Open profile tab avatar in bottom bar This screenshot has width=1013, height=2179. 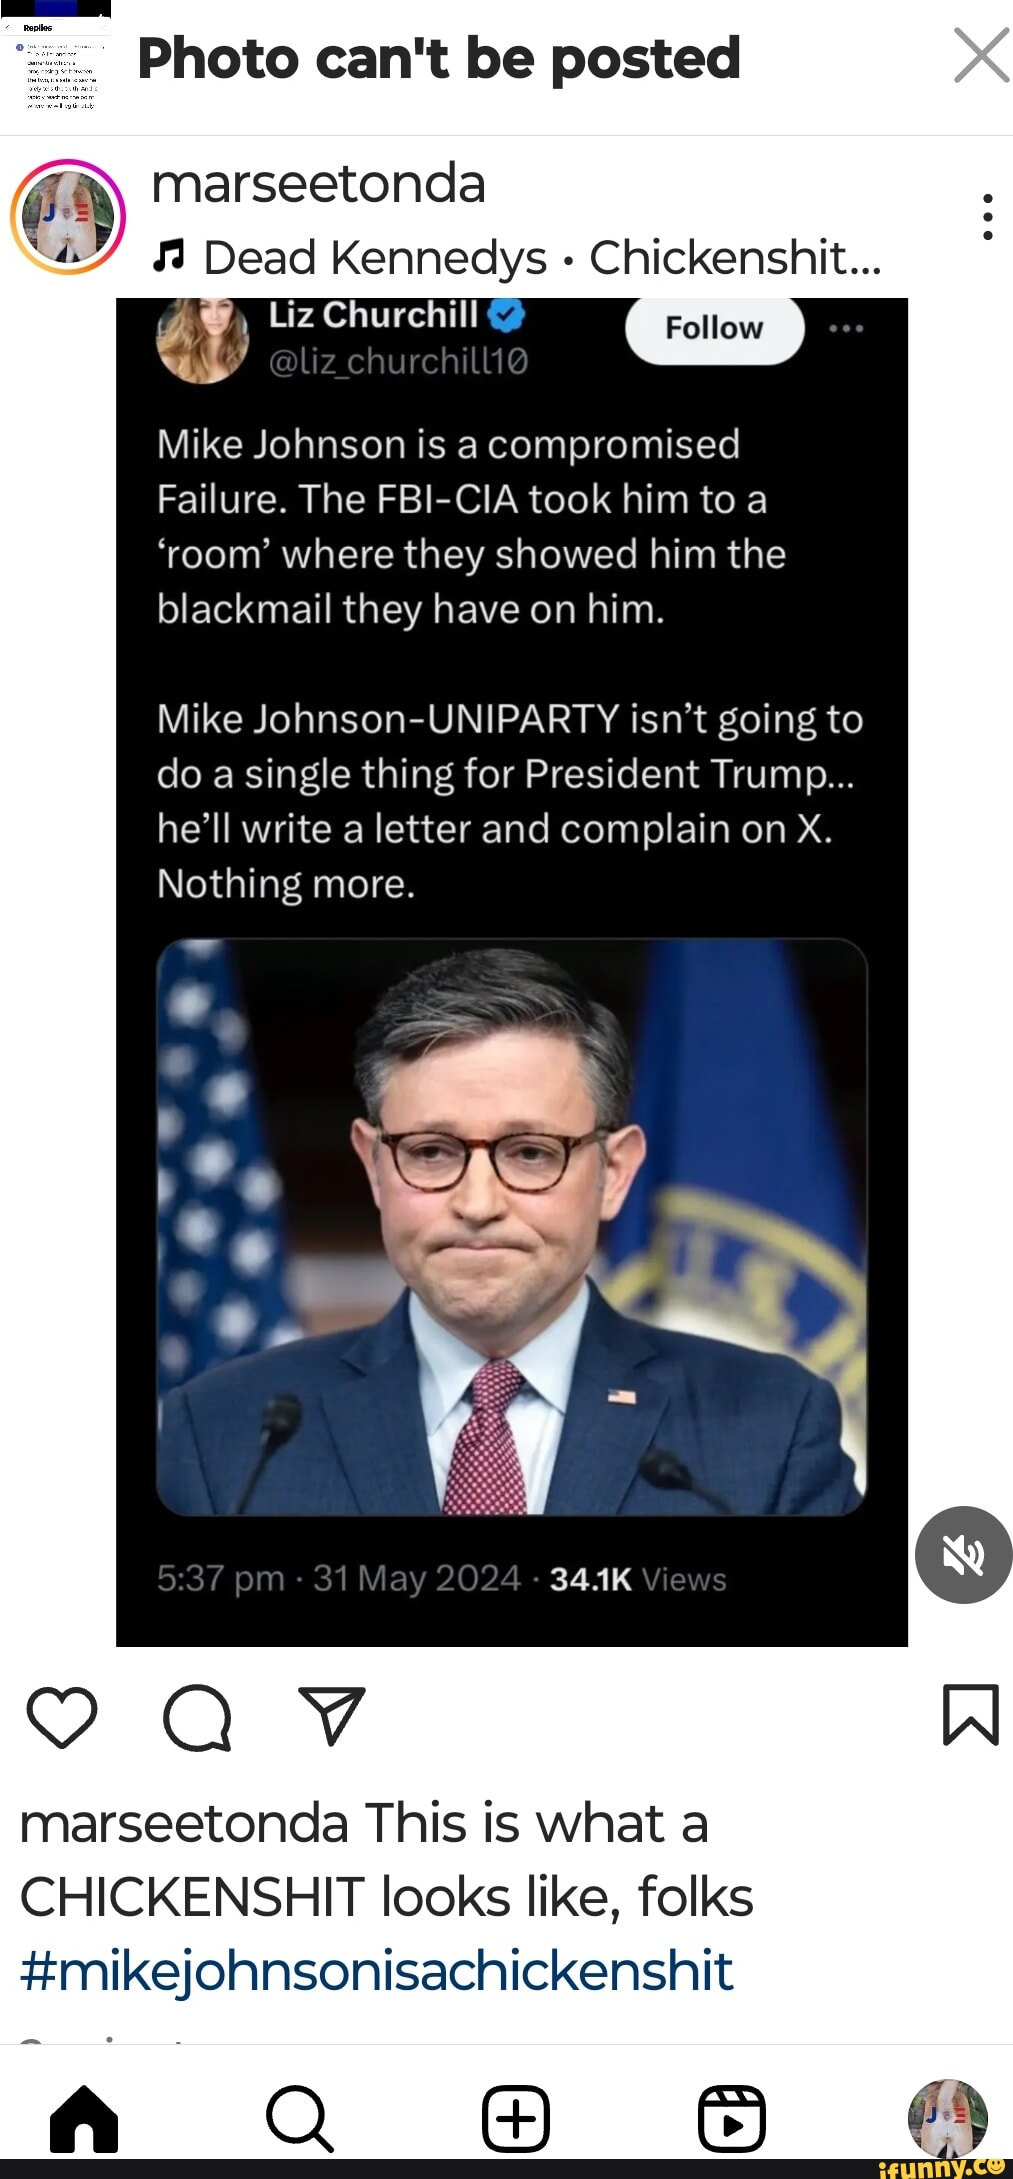tap(947, 2118)
